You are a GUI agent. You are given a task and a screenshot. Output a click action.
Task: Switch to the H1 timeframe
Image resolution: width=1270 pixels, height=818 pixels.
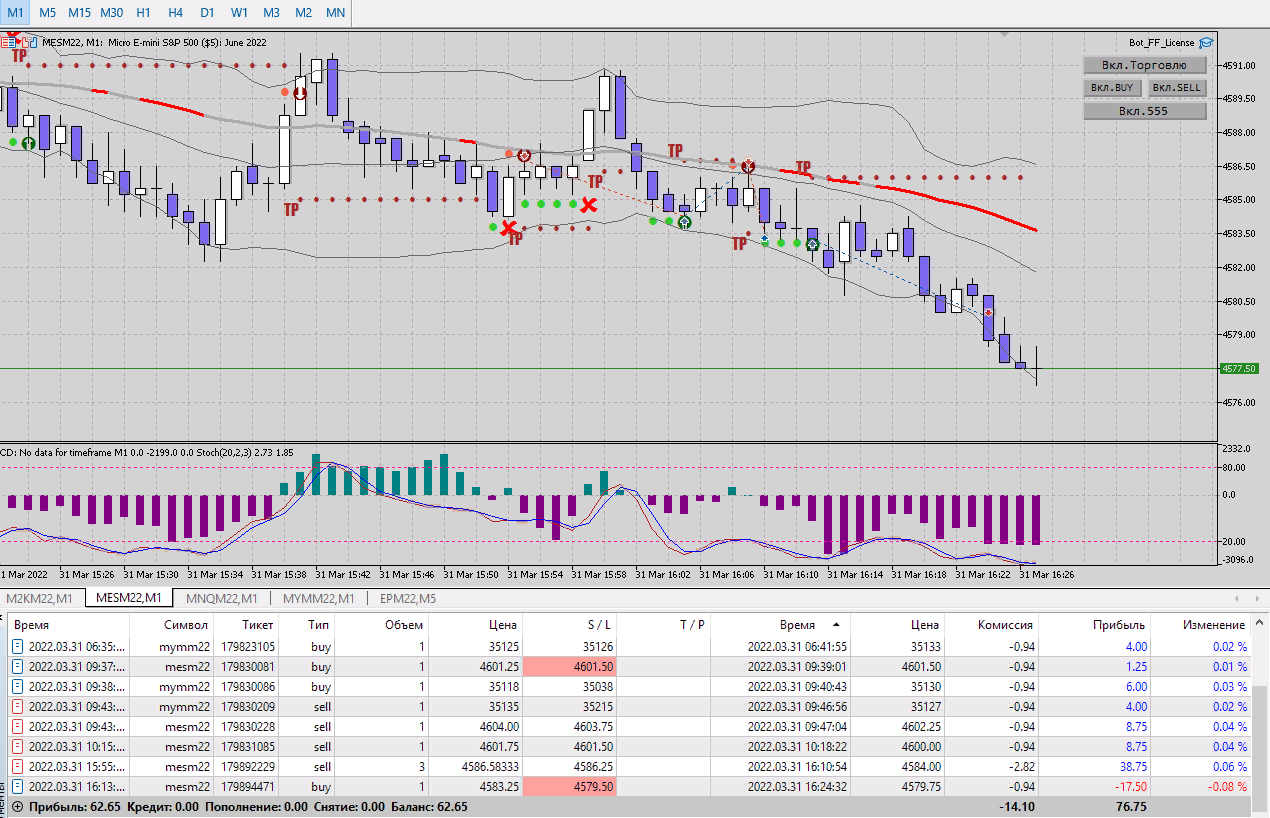point(144,12)
